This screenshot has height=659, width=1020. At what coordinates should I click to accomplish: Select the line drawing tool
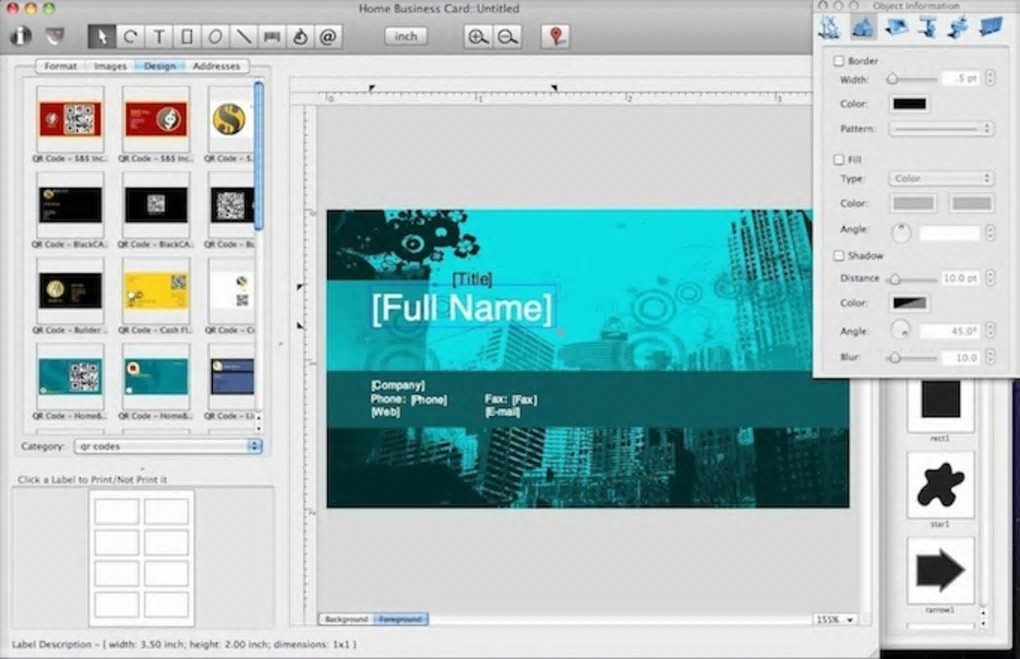click(x=243, y=36)
